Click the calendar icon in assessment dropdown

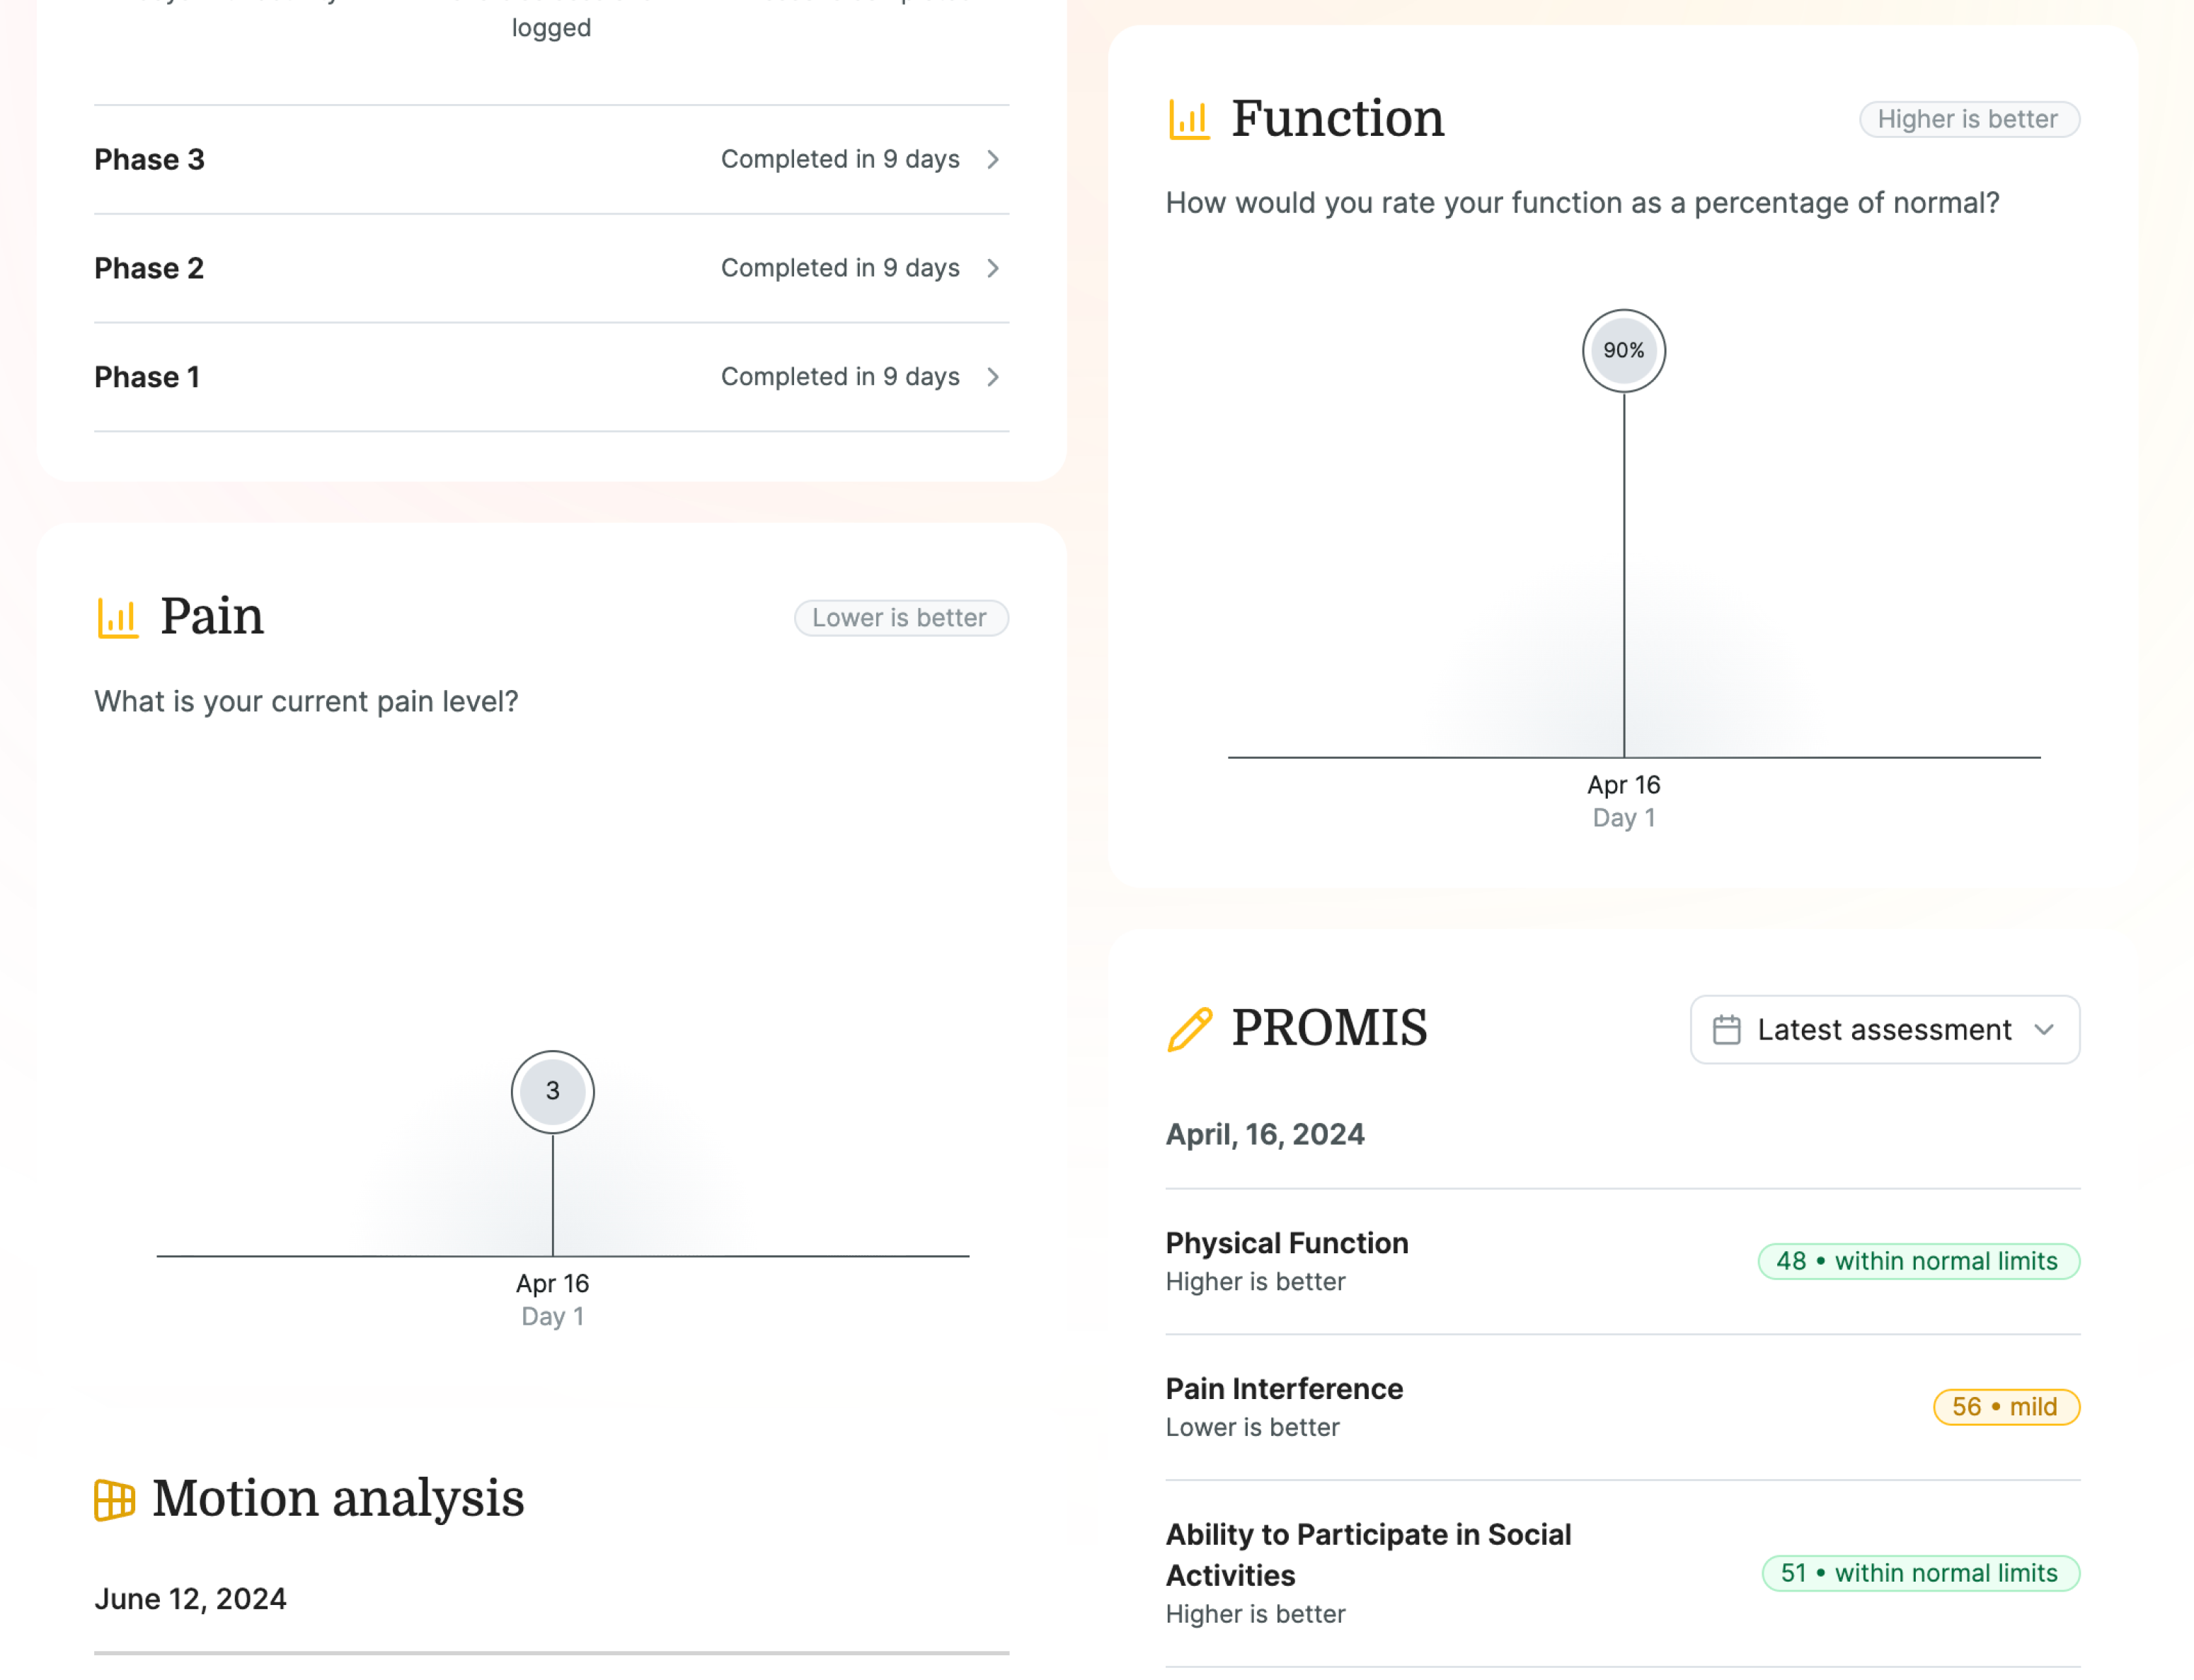[1726, 1030]
